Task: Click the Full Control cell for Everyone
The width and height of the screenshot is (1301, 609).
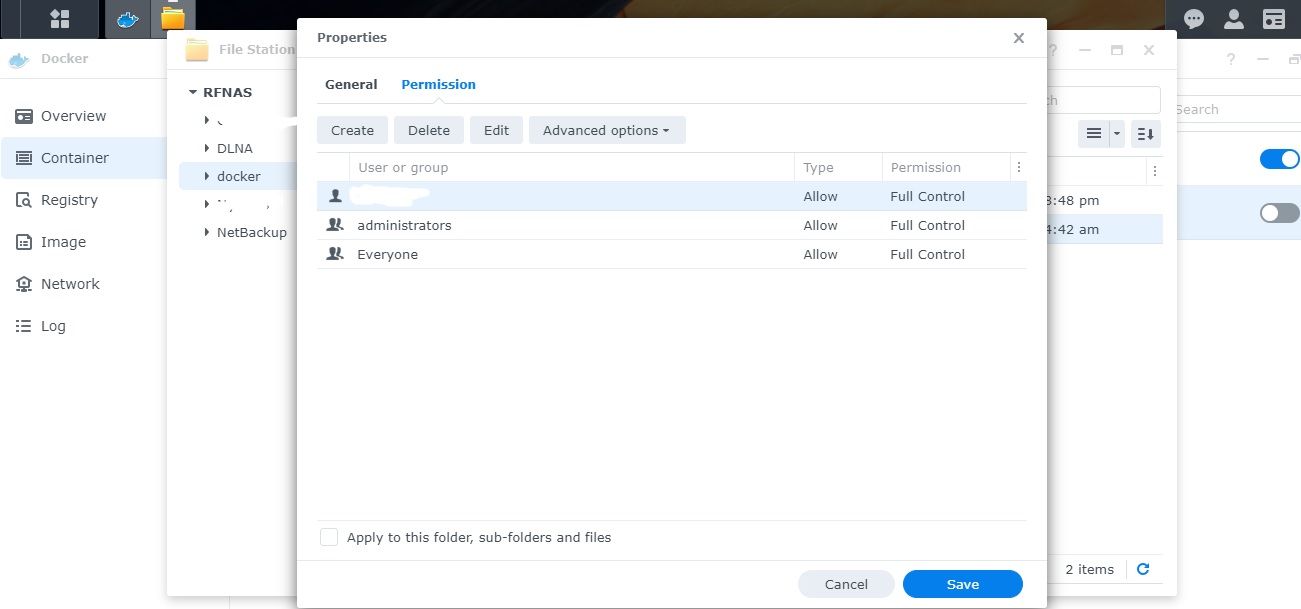Action: 927,254
